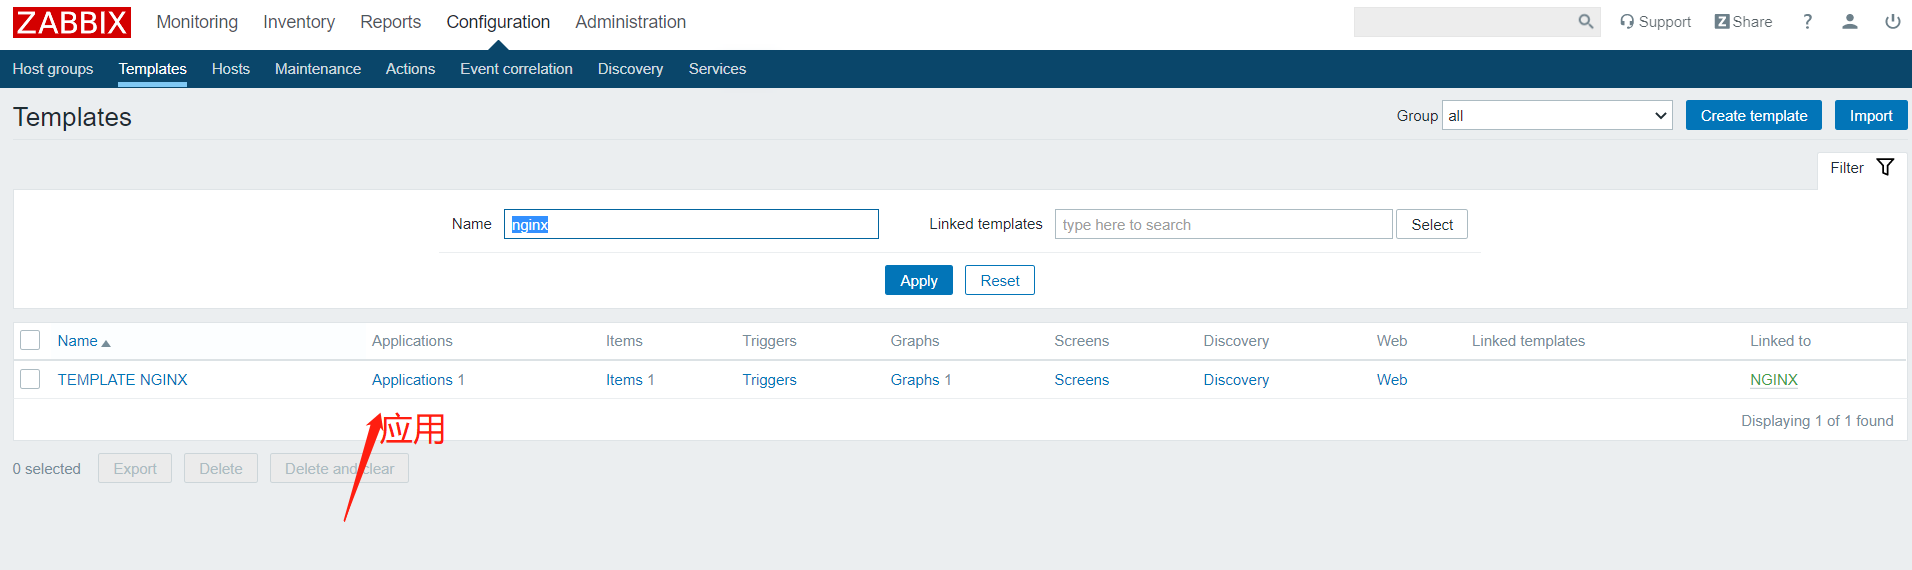Sign out using the power icon
The width and height of the screenshot is (1912, 570).
(x=1893, y=22)
